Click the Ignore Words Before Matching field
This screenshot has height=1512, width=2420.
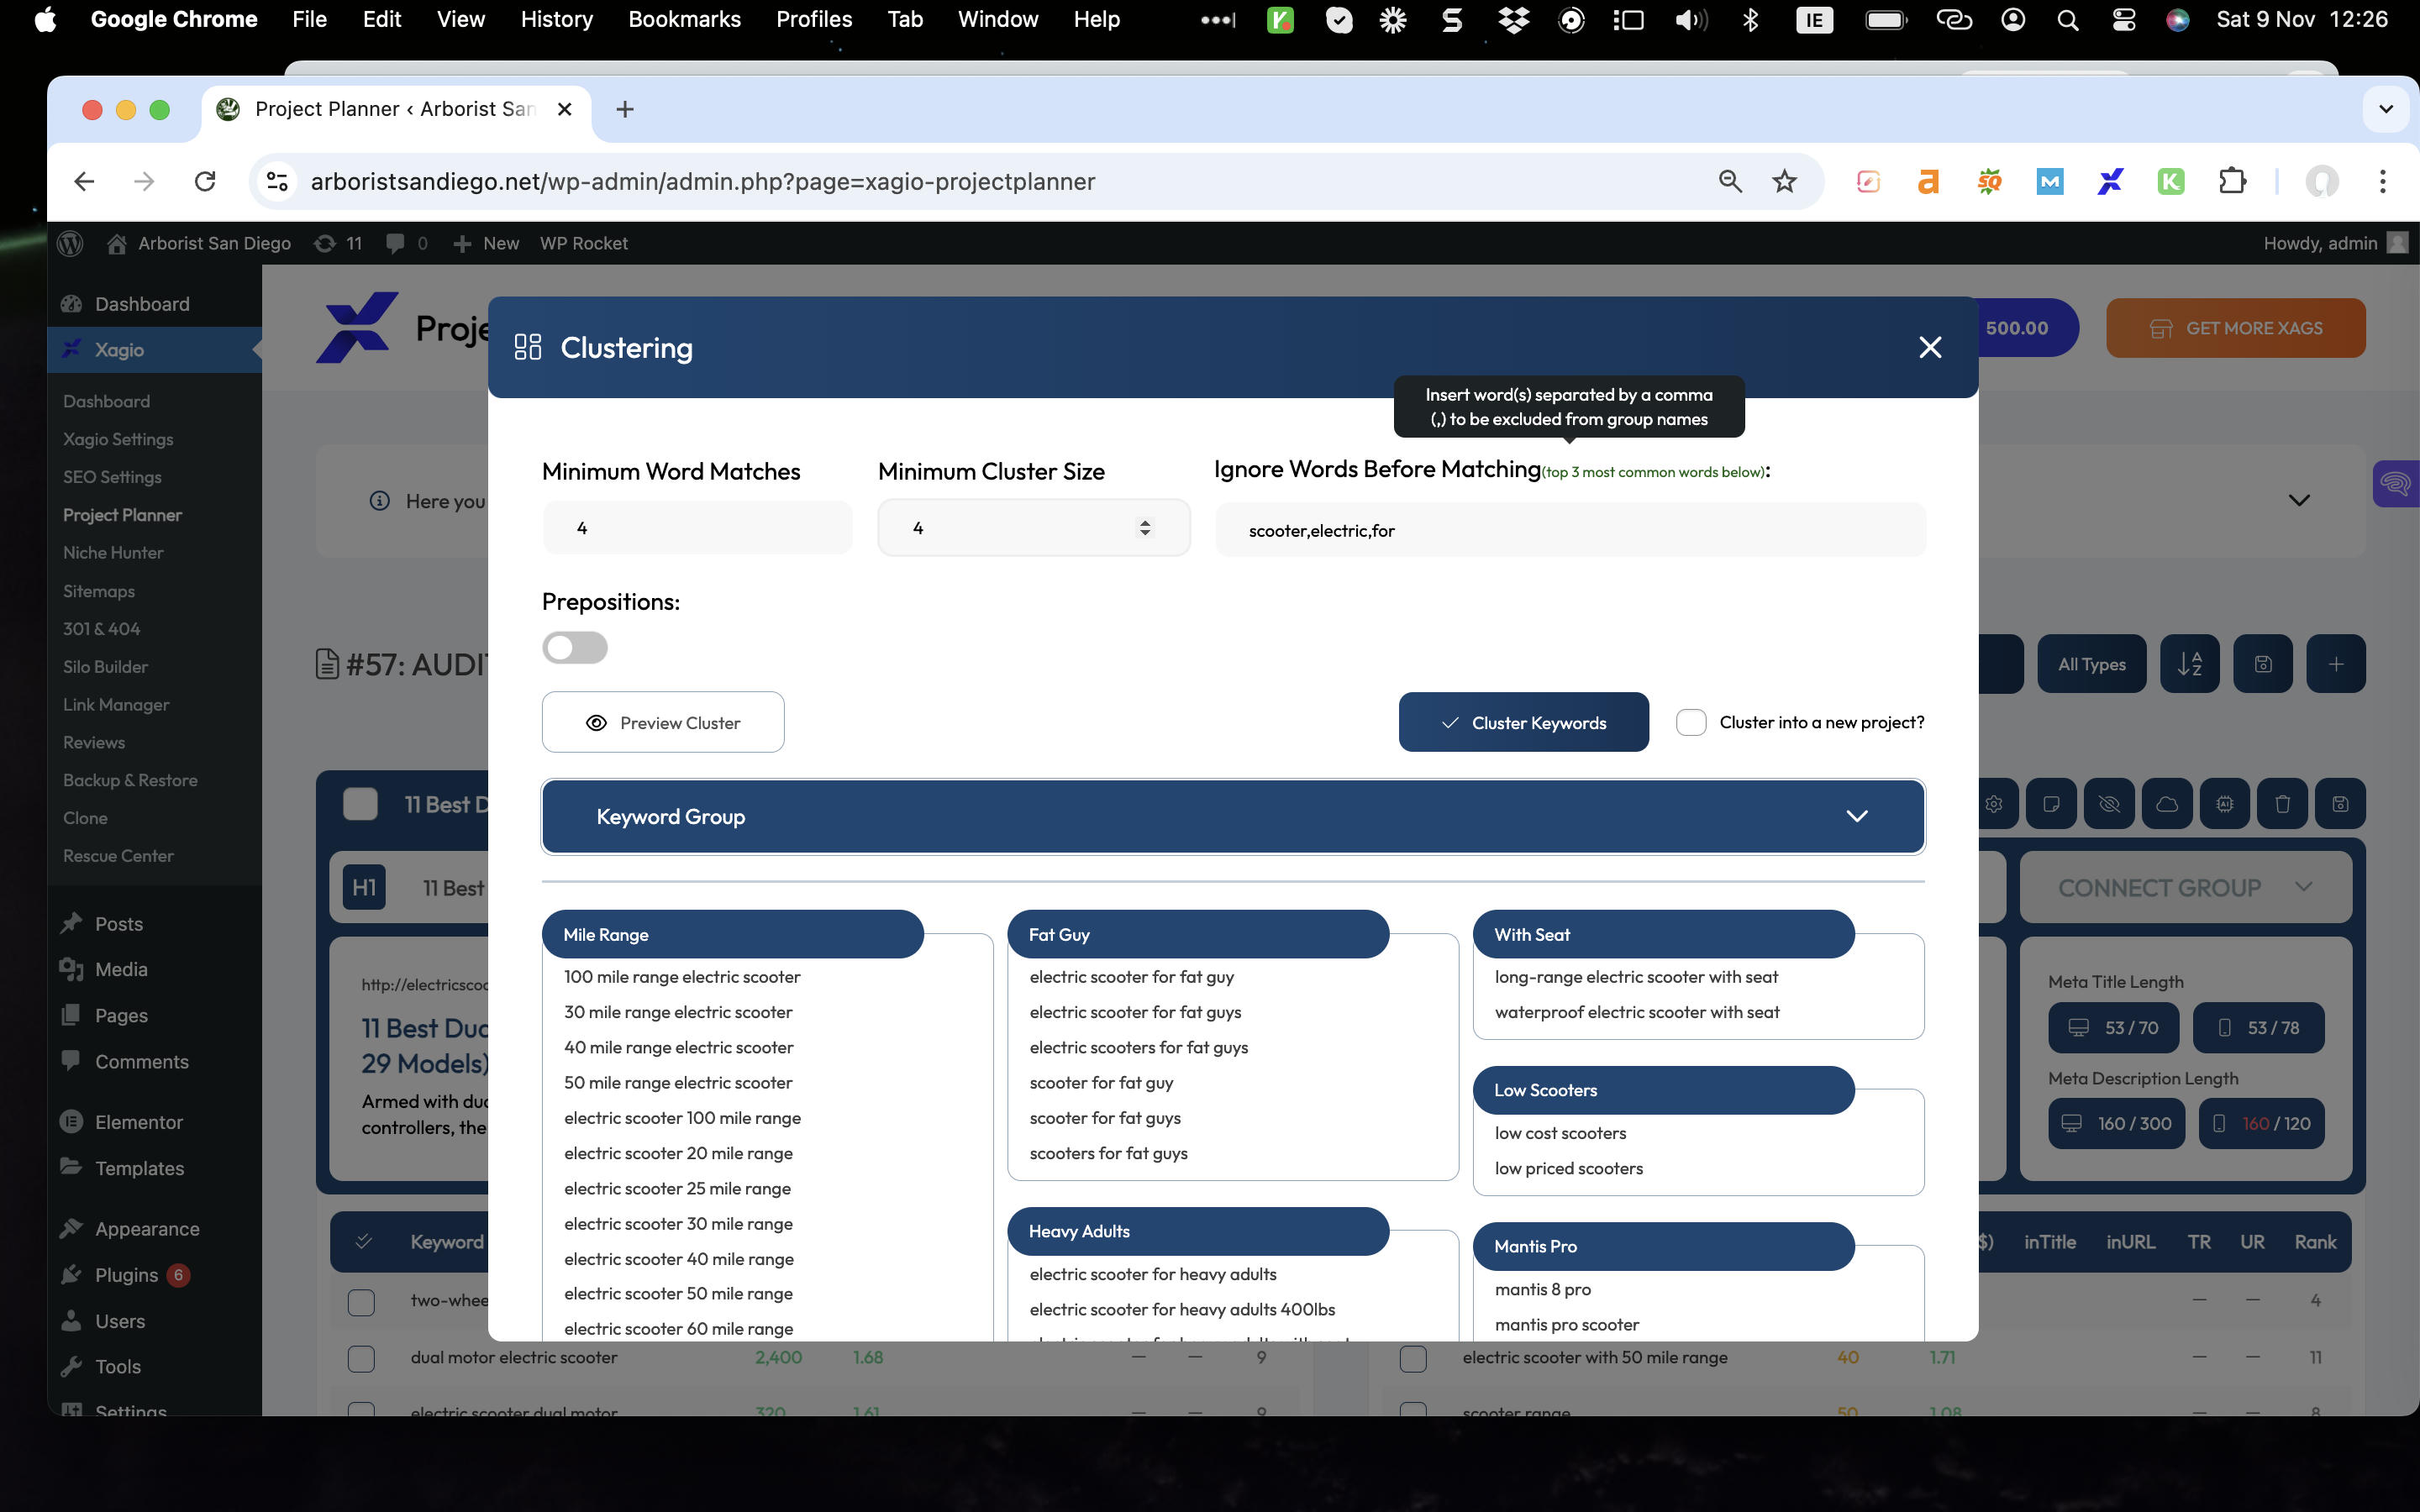tap(1570, 530)
